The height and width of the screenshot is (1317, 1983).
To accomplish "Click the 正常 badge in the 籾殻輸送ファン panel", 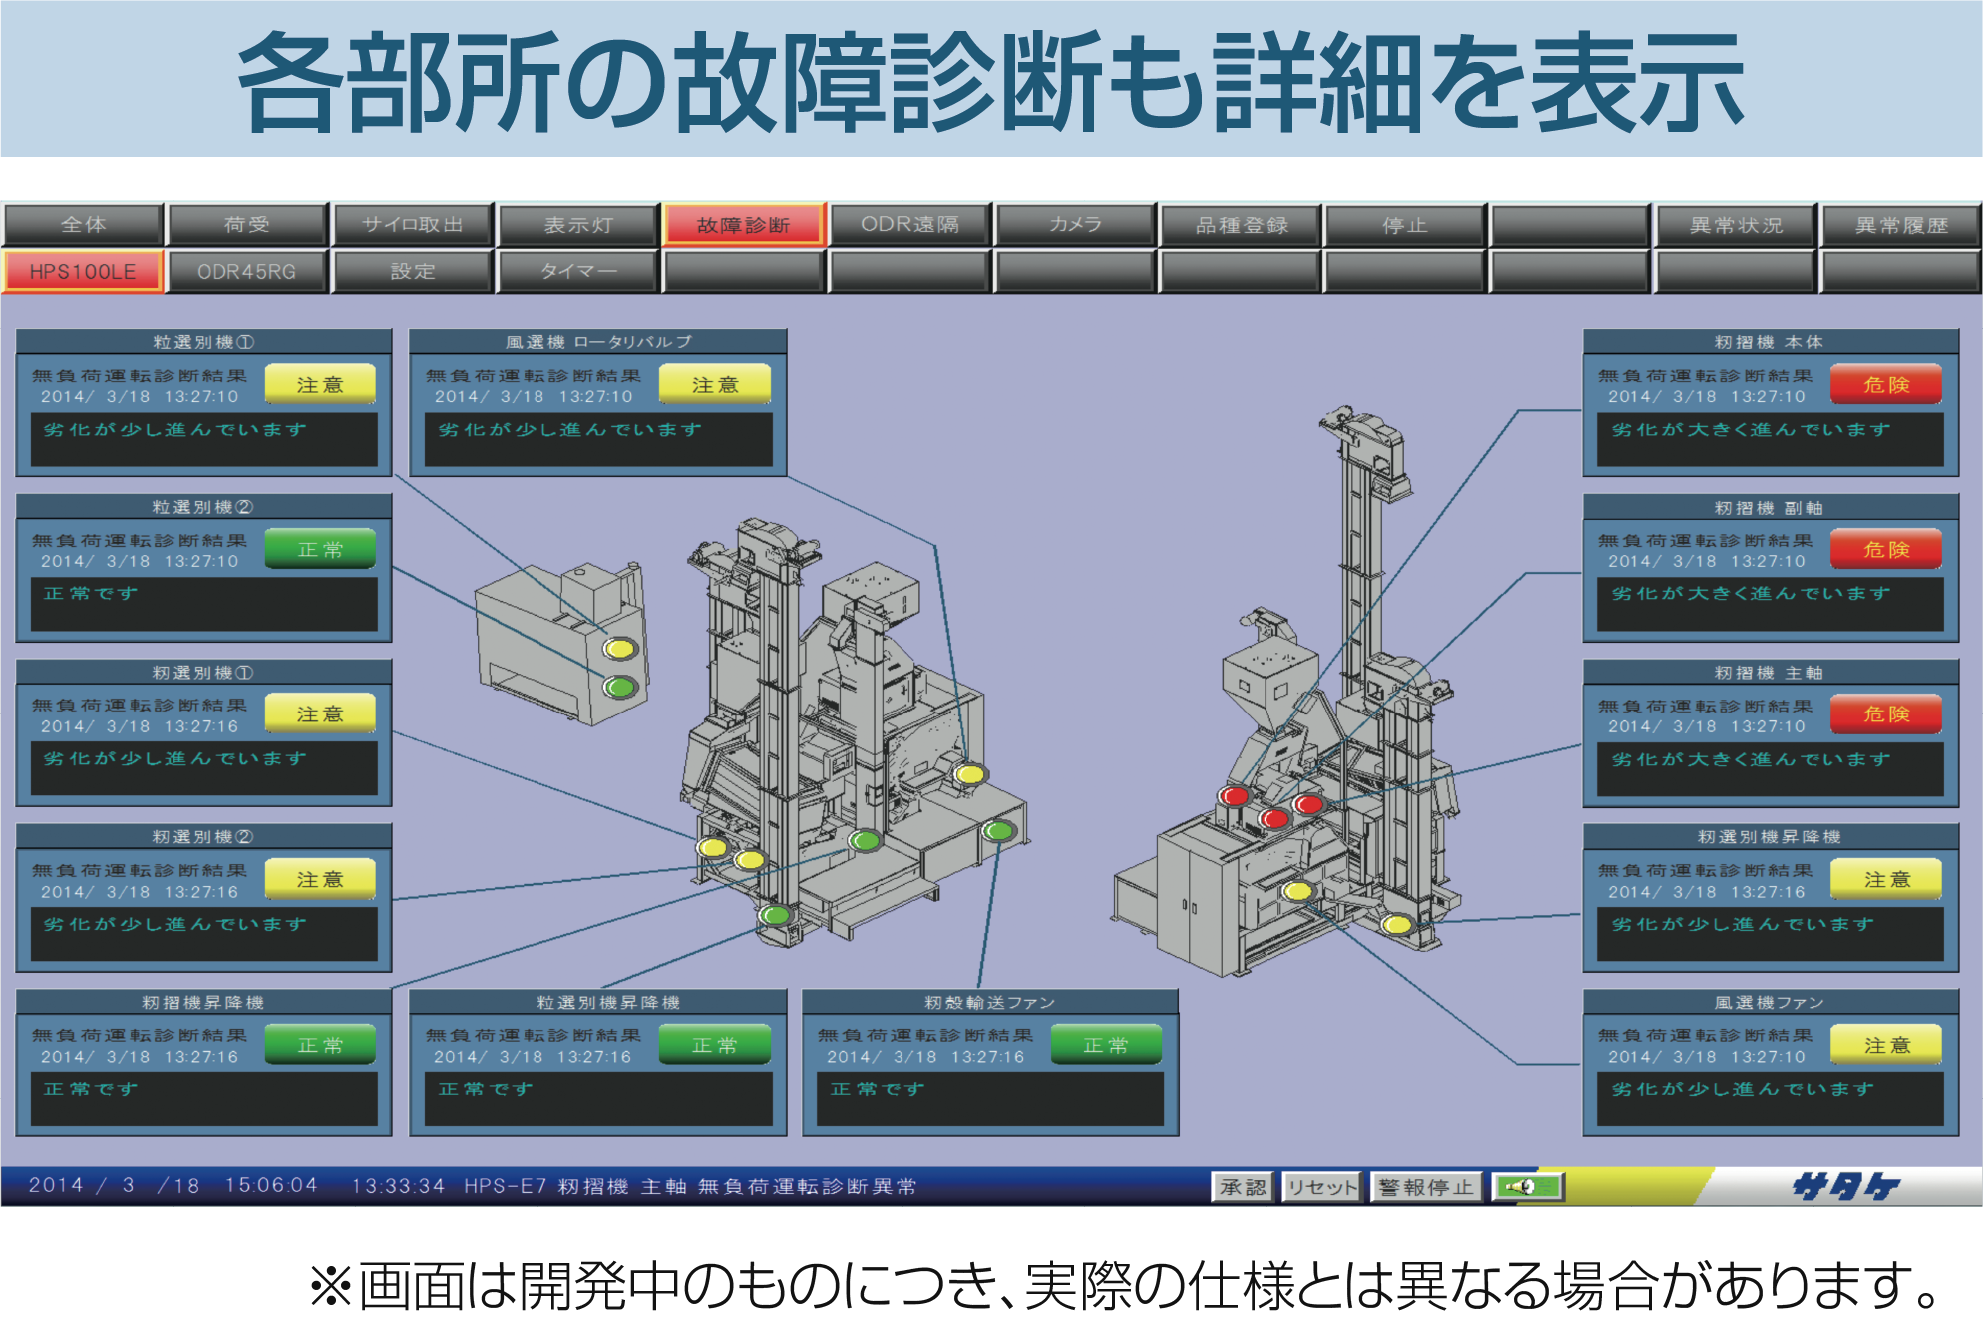I will (x=1106, y=1044).
